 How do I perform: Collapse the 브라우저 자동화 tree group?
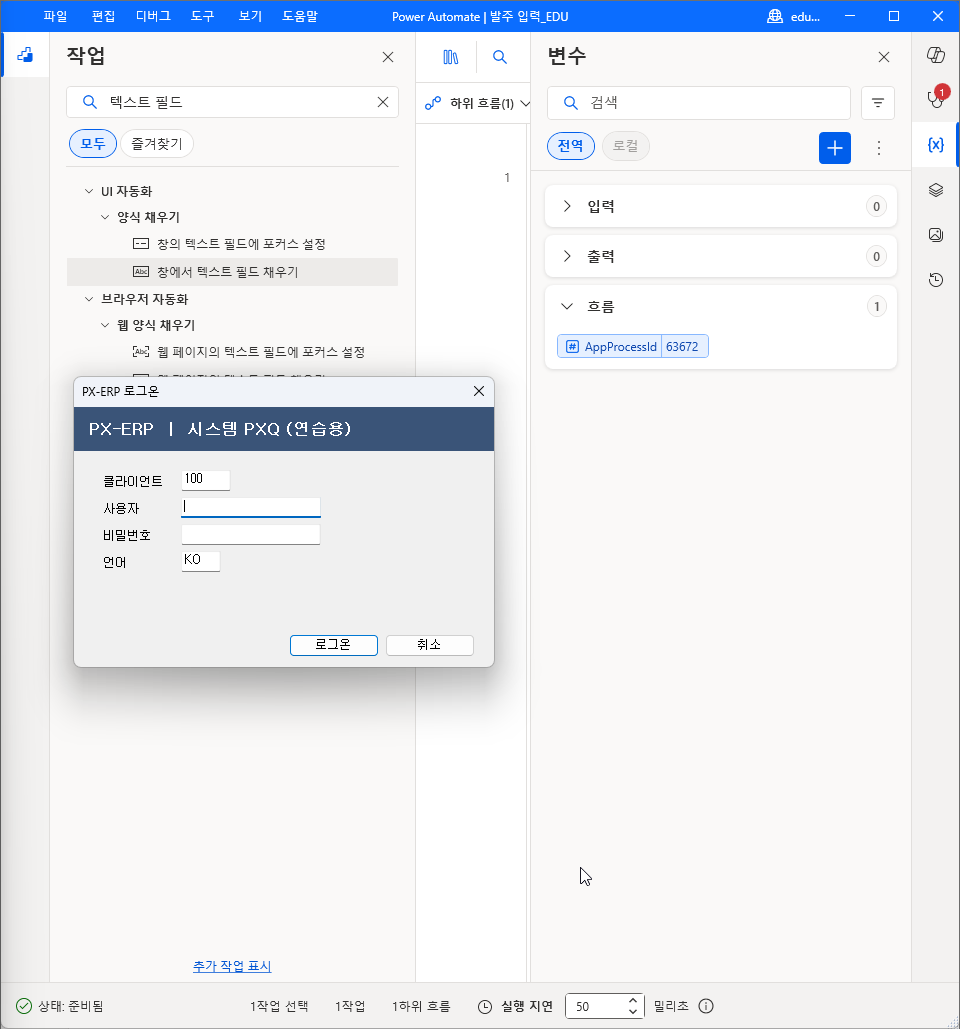(89, 299)
